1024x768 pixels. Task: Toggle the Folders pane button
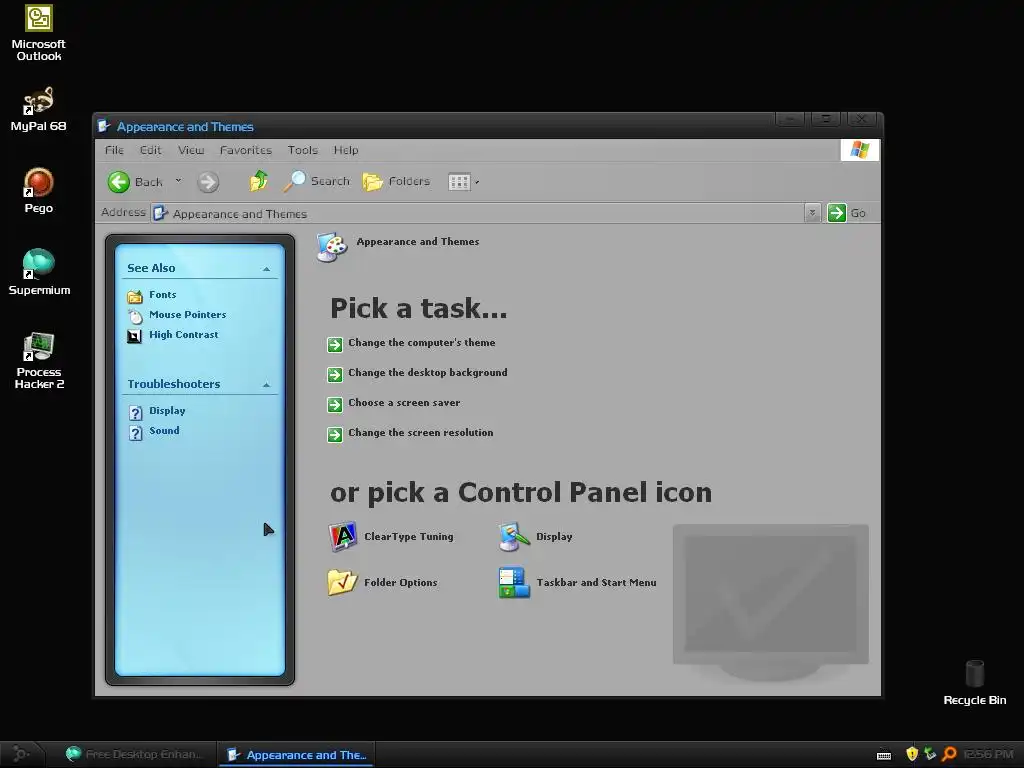pyautogui.click(x=396, y=181)
